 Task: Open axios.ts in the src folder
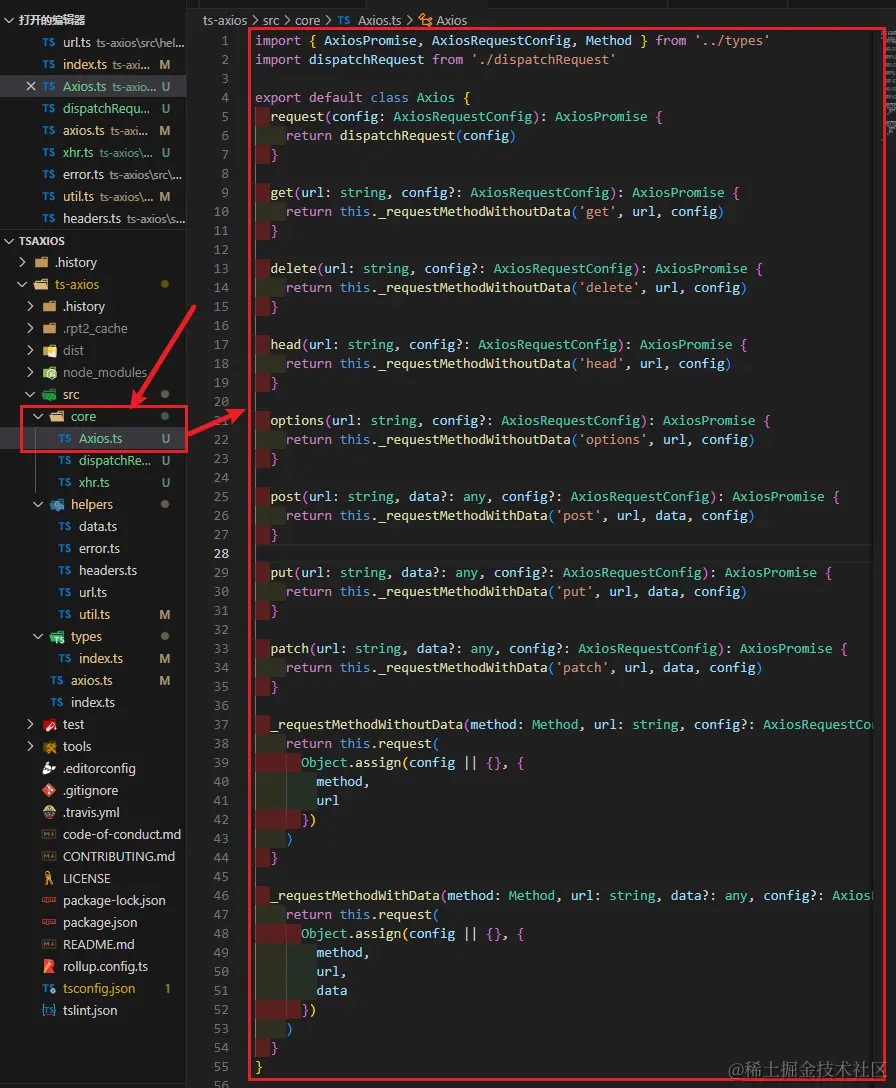[93, 681]
